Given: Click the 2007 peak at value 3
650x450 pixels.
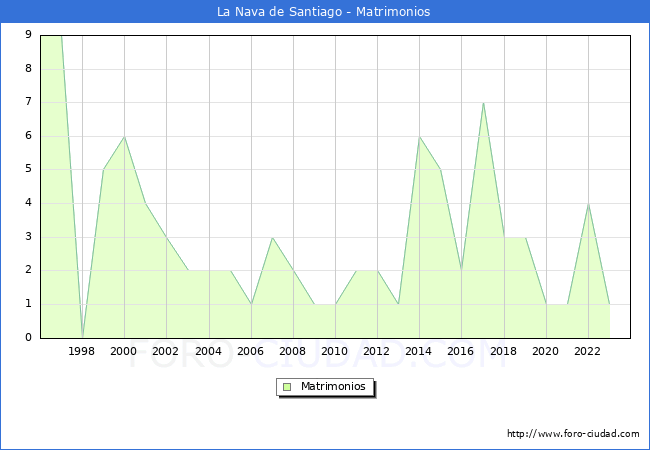Looking at the screenshot, I should pos(272,237).
